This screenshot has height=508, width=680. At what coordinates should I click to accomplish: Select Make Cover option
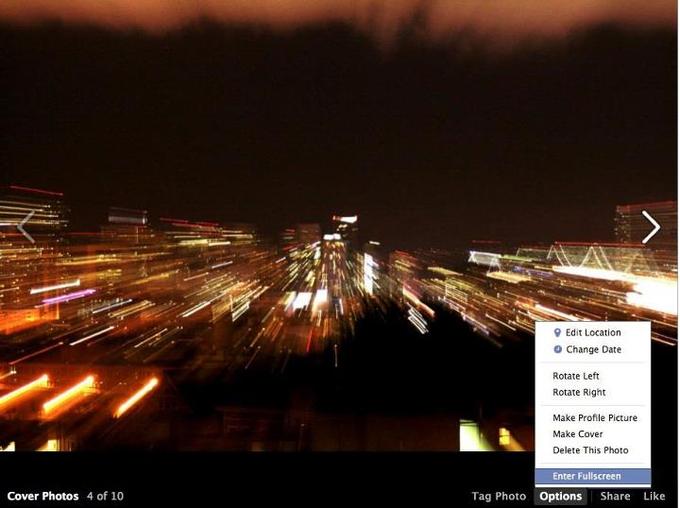click(593, 434)
